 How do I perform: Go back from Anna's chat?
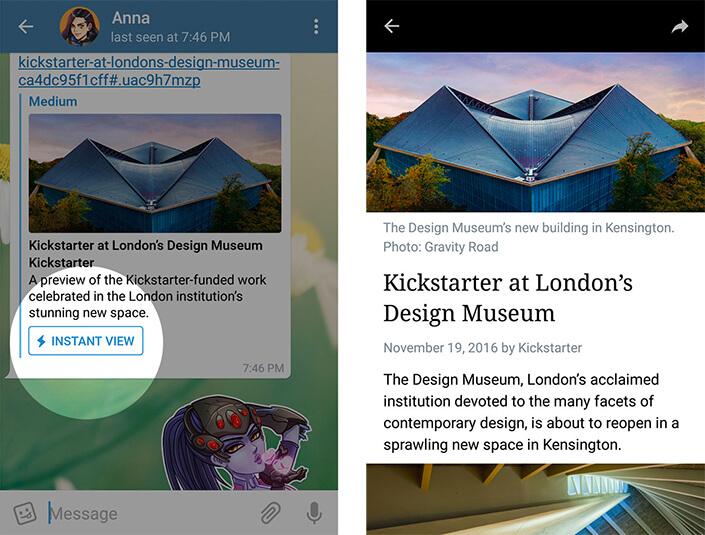(x=26, y=27)
